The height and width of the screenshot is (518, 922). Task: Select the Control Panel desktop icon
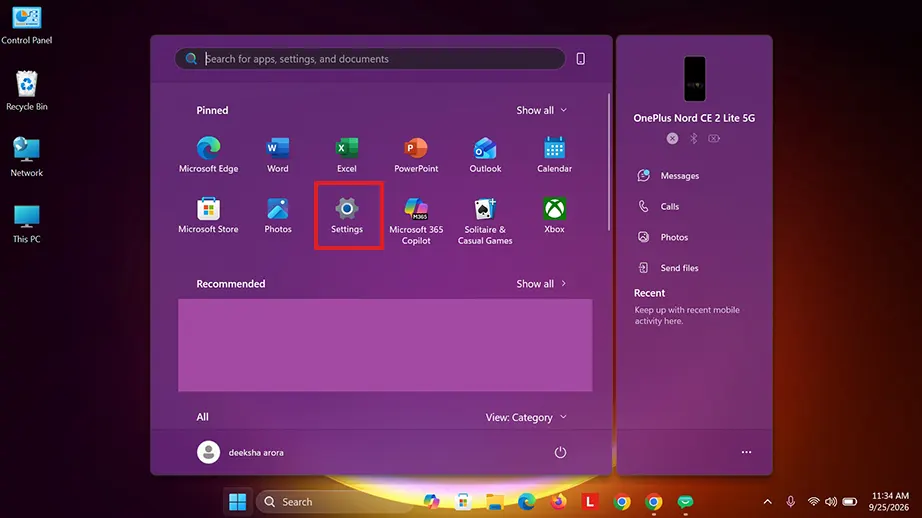[26, 25]
